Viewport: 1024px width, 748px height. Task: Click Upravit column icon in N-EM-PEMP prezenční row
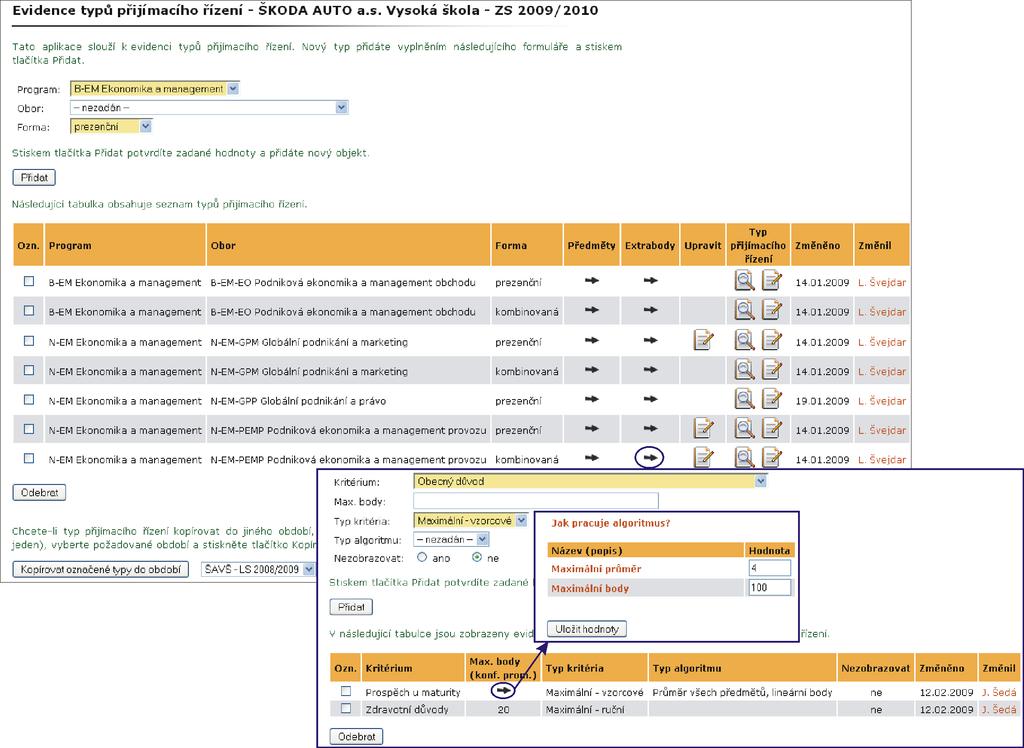click(x=703, y=429)
